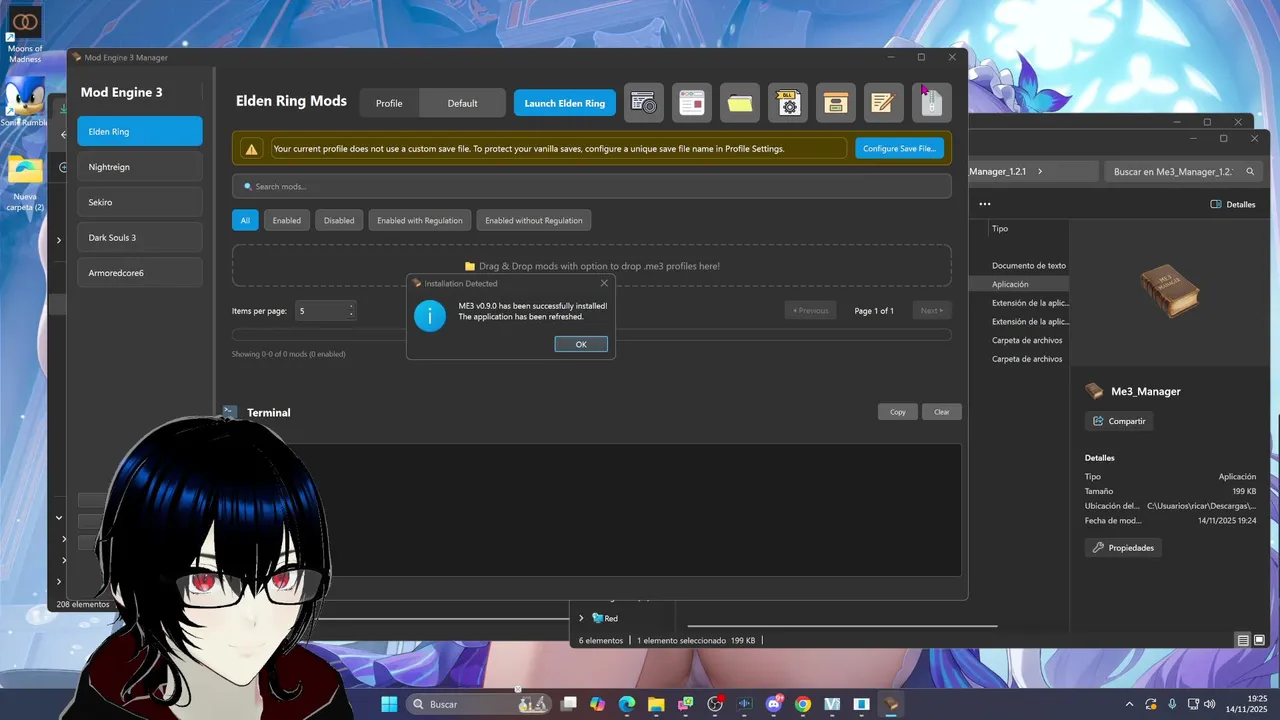Switch to Armoredcore6 in the sidebar
The height and width of the screenshot is (720, 1280).
click(140, 272)
